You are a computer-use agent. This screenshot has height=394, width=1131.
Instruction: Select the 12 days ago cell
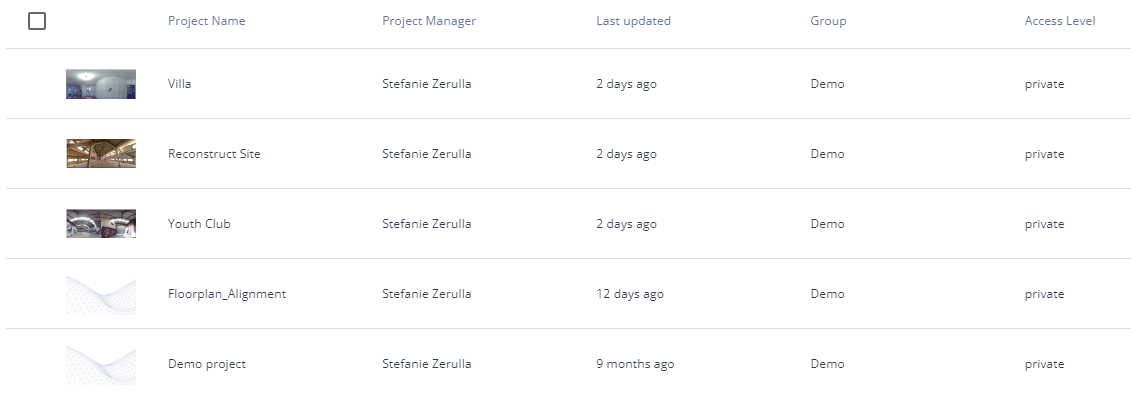pyautogui.click(x=630, y=294)
